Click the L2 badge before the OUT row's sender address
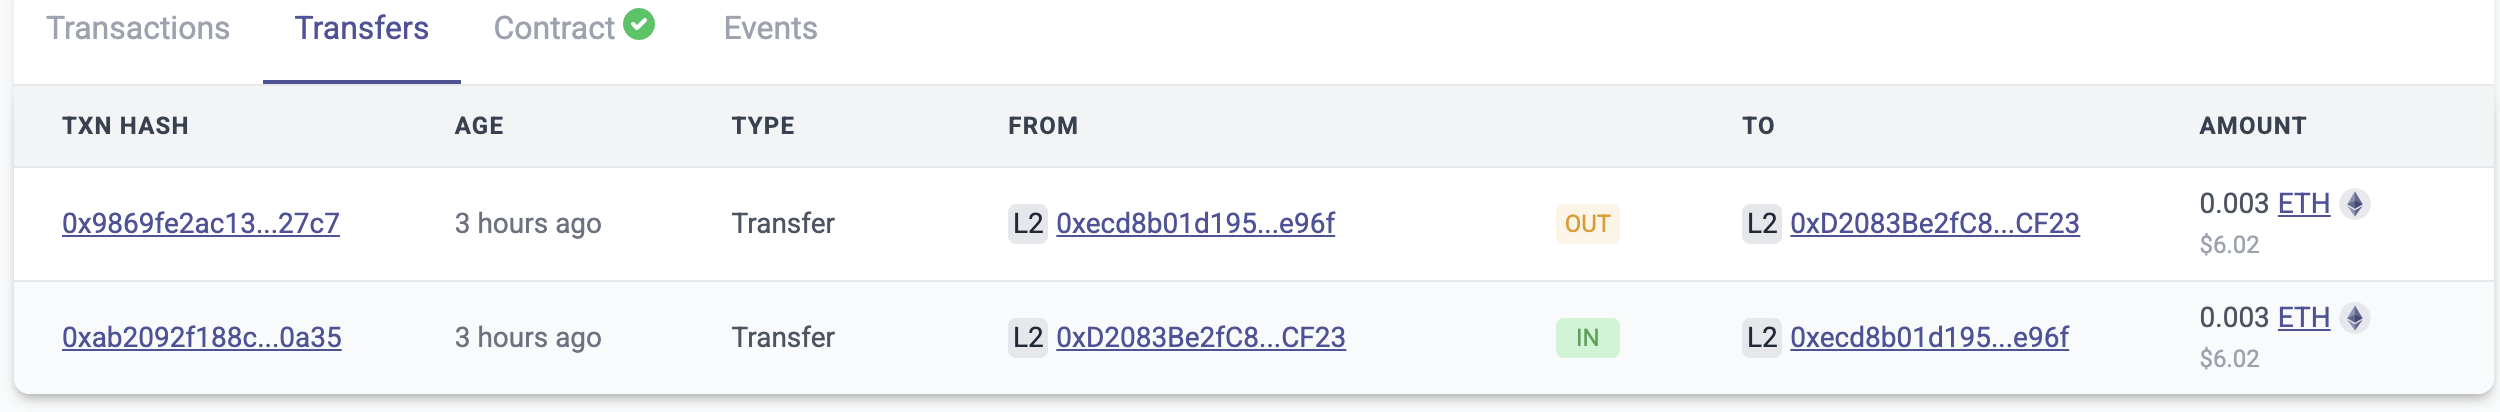Screen dimensions: 2500x412 pyautogui.click(x=1027, y=223)
